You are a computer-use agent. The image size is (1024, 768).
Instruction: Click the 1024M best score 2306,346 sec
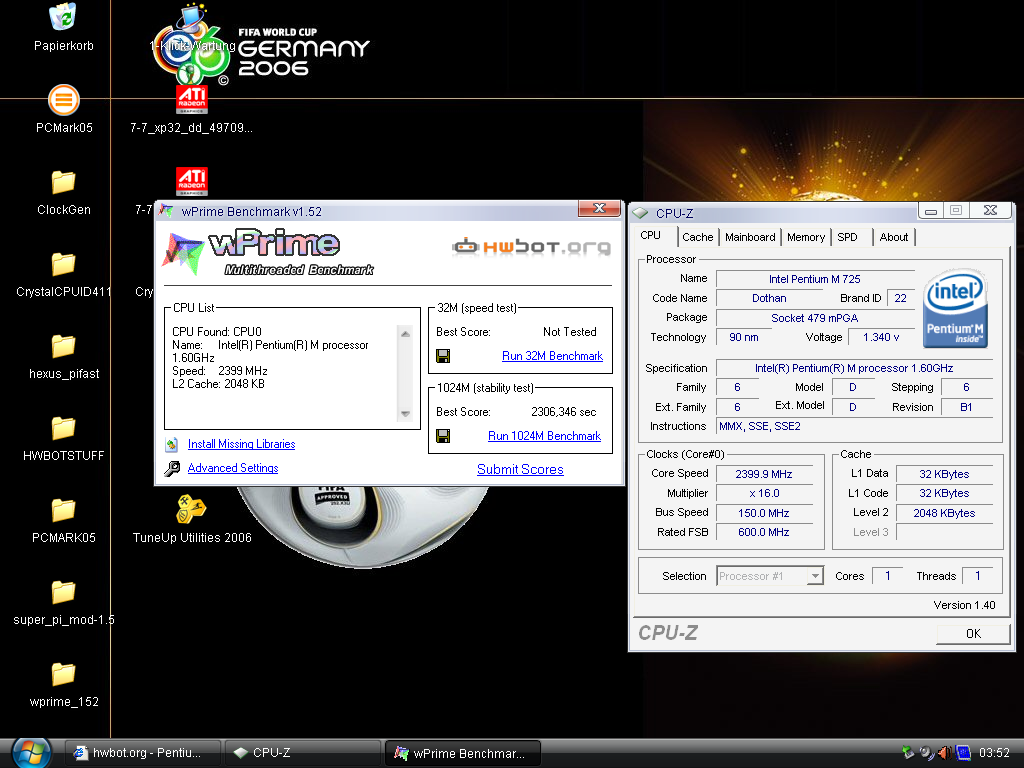564,412
